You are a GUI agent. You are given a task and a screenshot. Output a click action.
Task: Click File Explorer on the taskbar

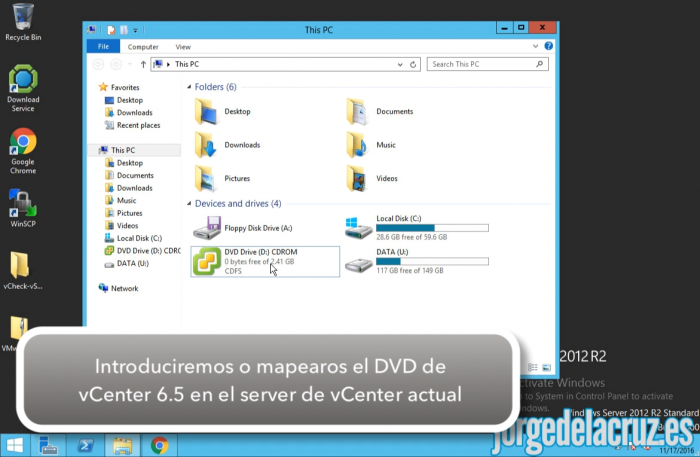tap(122, 445)
